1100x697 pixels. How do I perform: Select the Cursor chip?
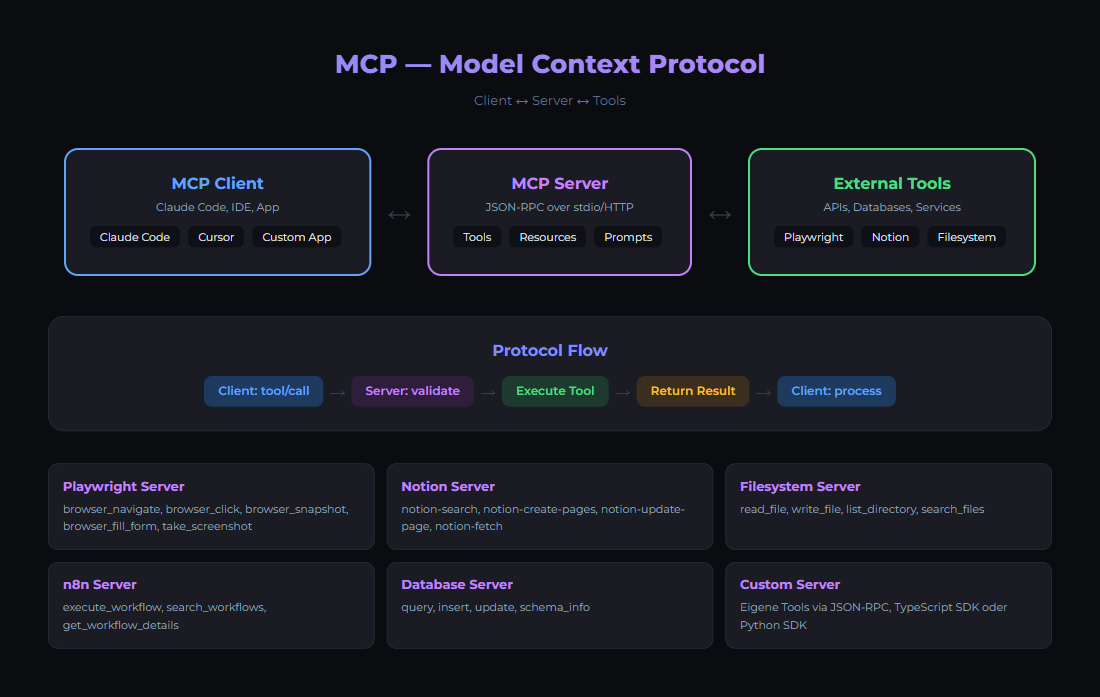pos(216,237)
